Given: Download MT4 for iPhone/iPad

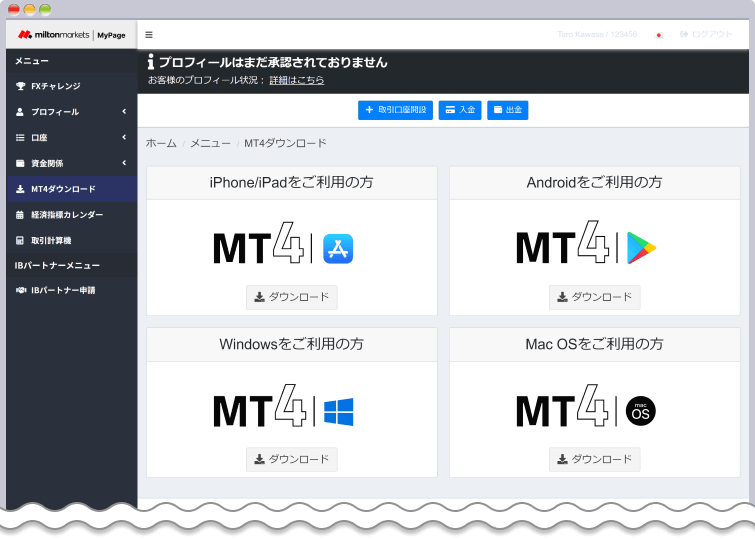Looking at the screenshot, I should click(292, 297).
